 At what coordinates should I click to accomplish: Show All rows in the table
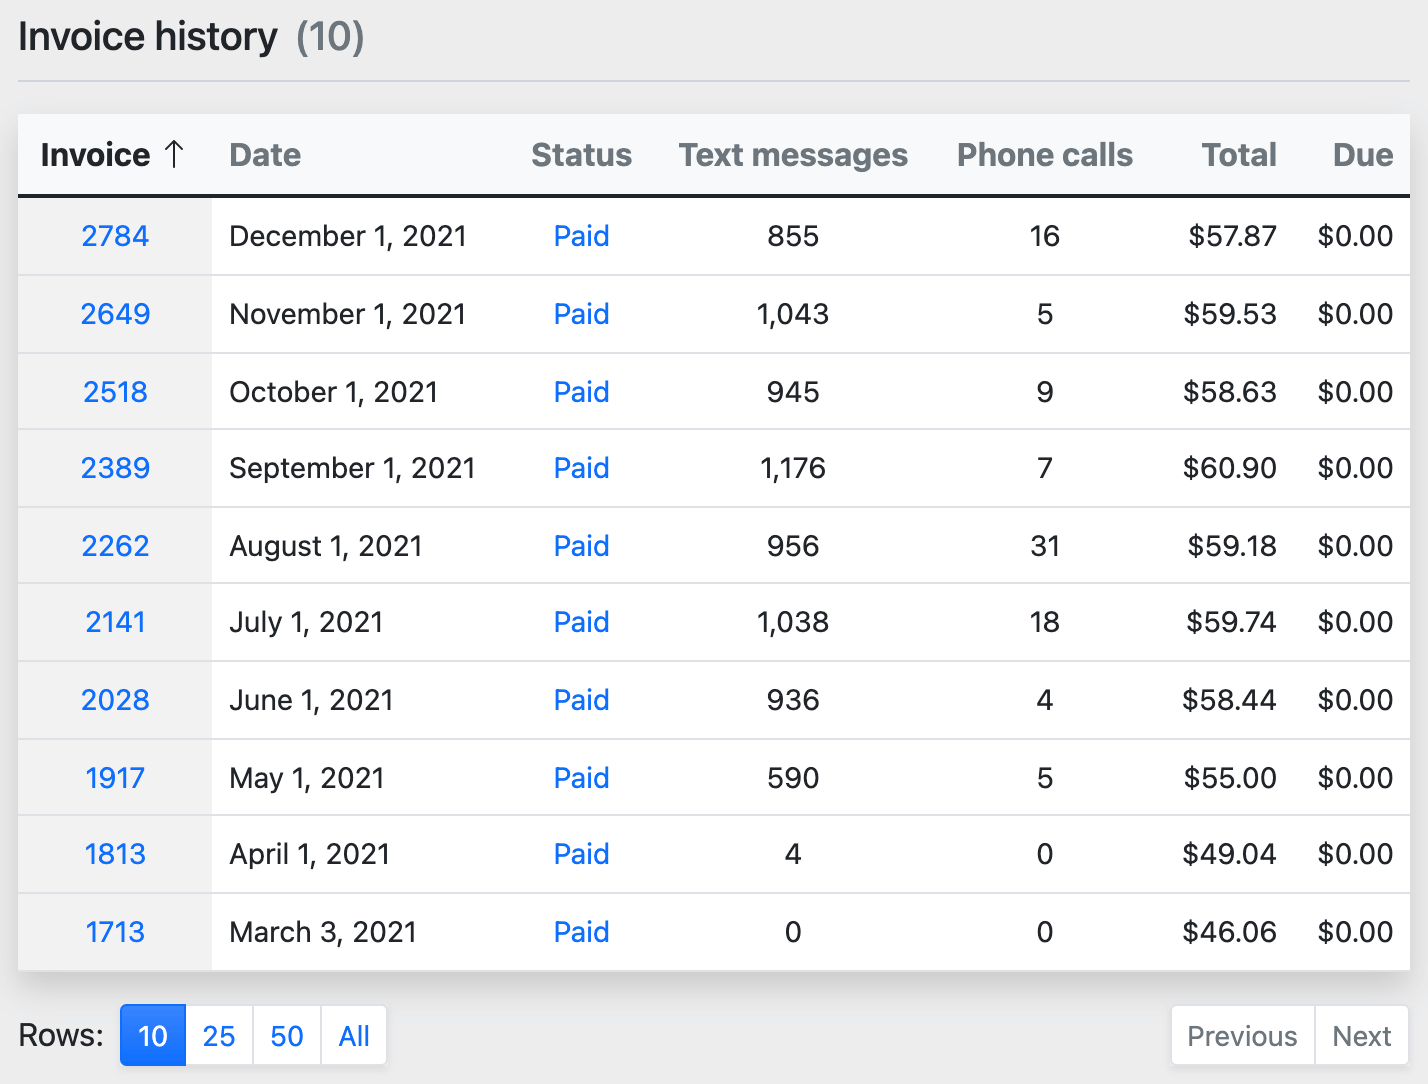(354, 1036)
